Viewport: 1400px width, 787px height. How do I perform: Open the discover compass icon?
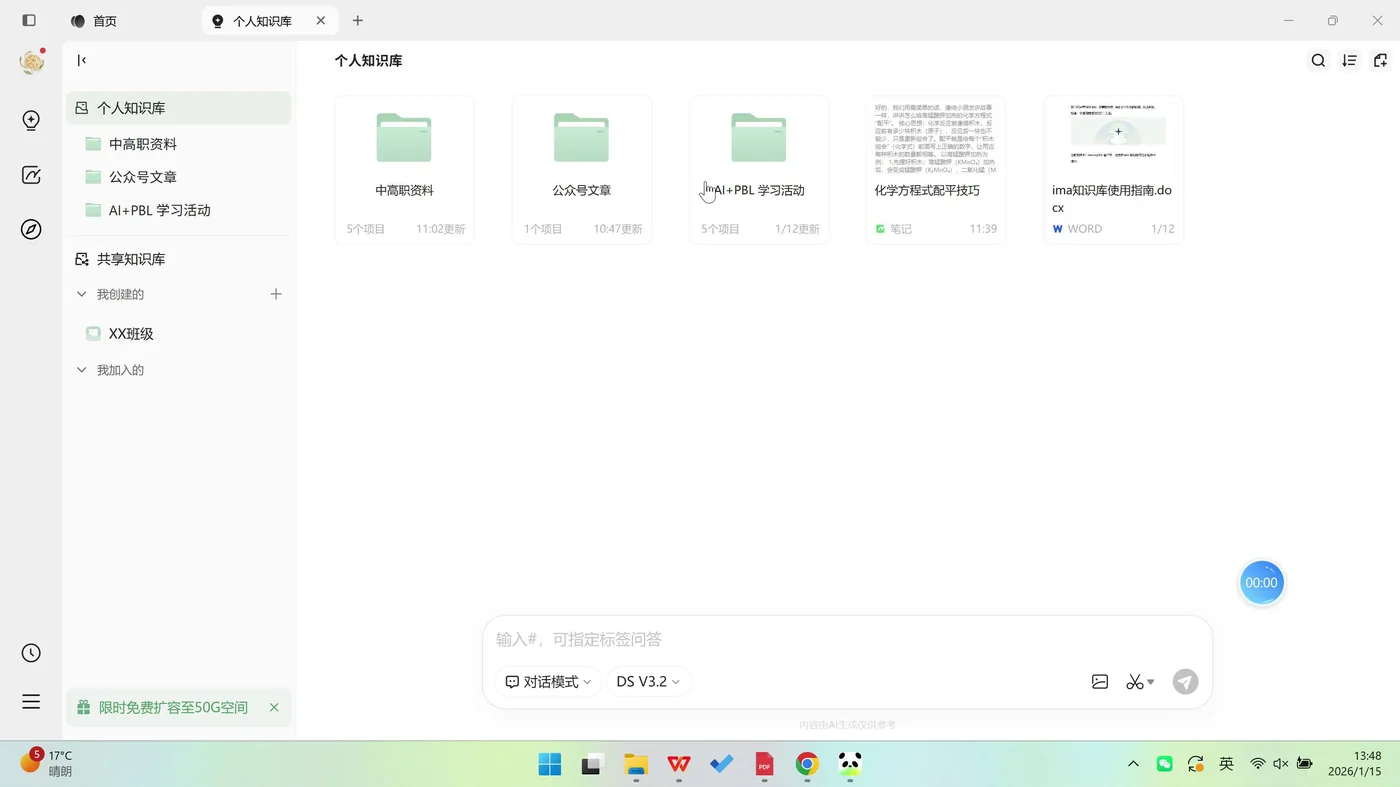click(31, 230)
